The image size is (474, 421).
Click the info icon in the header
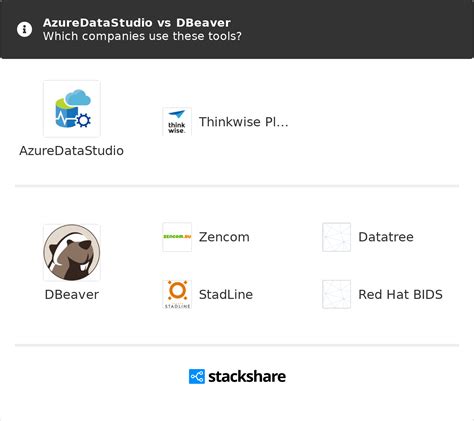coord(24,29)
